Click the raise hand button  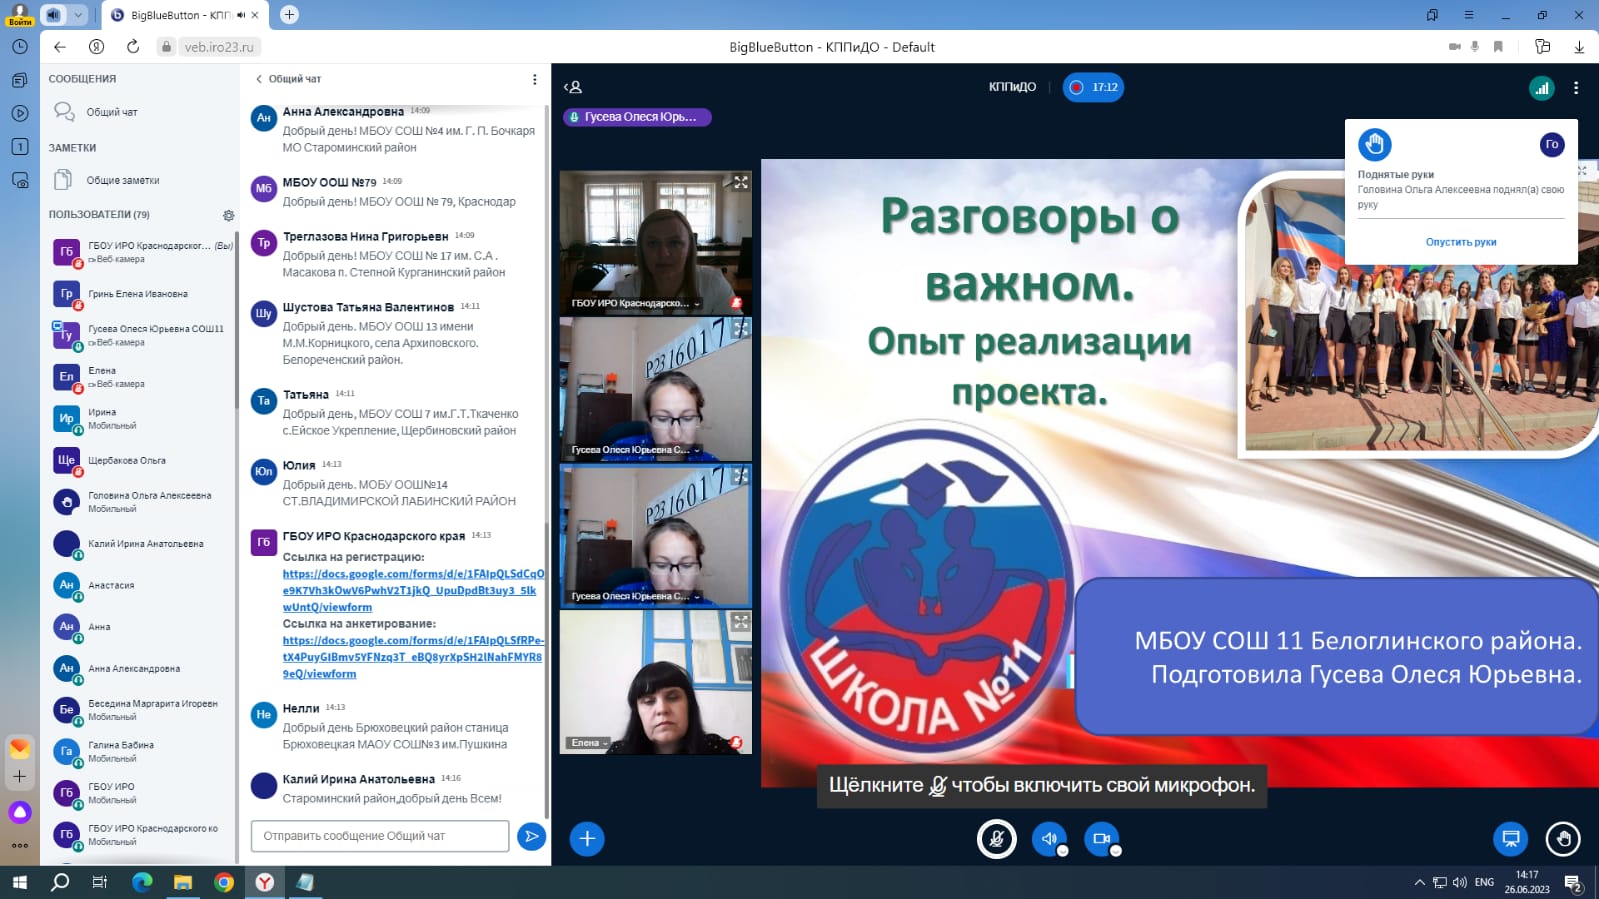point(1563,839)
